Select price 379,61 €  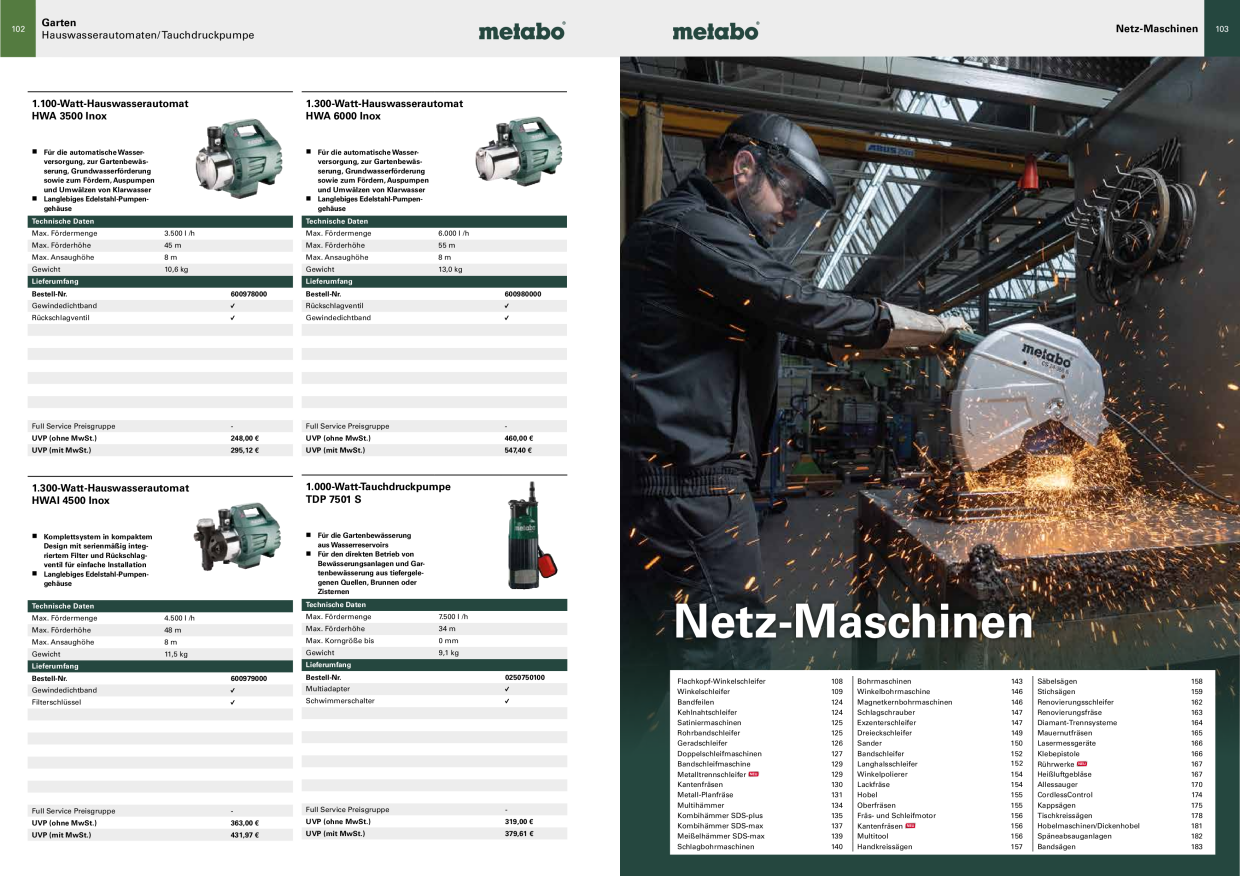518,833
